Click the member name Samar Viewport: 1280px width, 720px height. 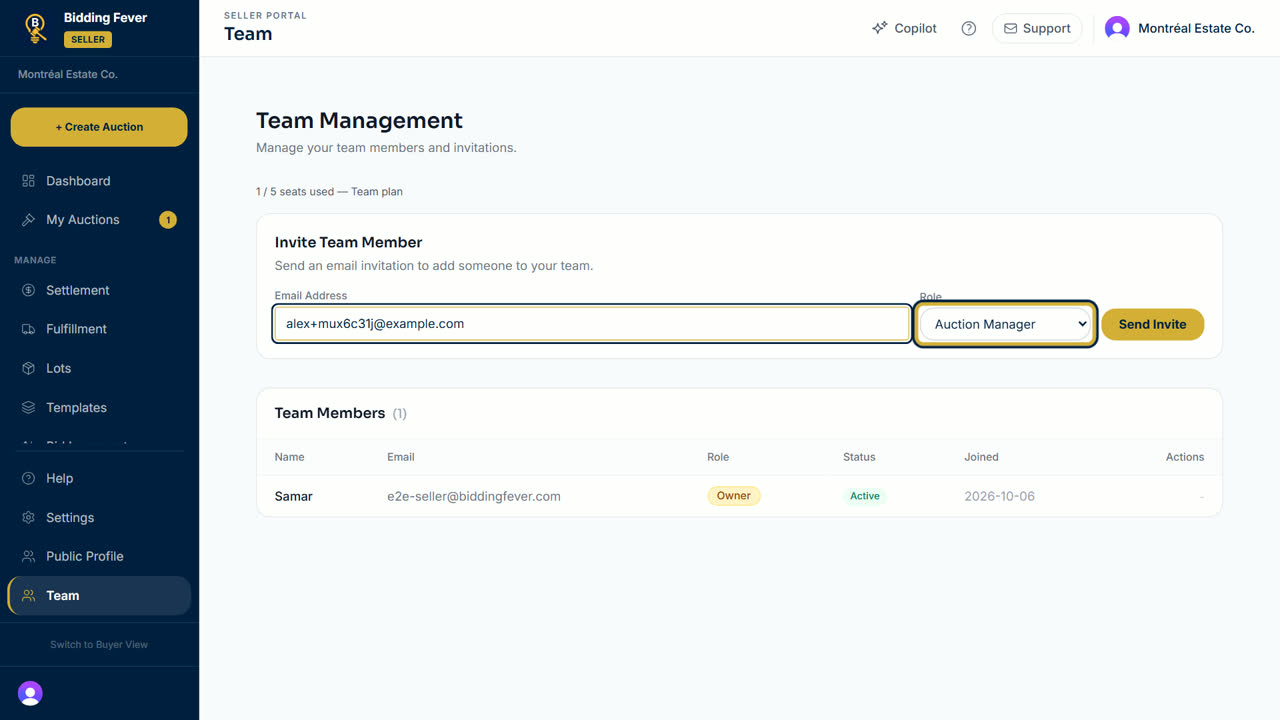294,496
